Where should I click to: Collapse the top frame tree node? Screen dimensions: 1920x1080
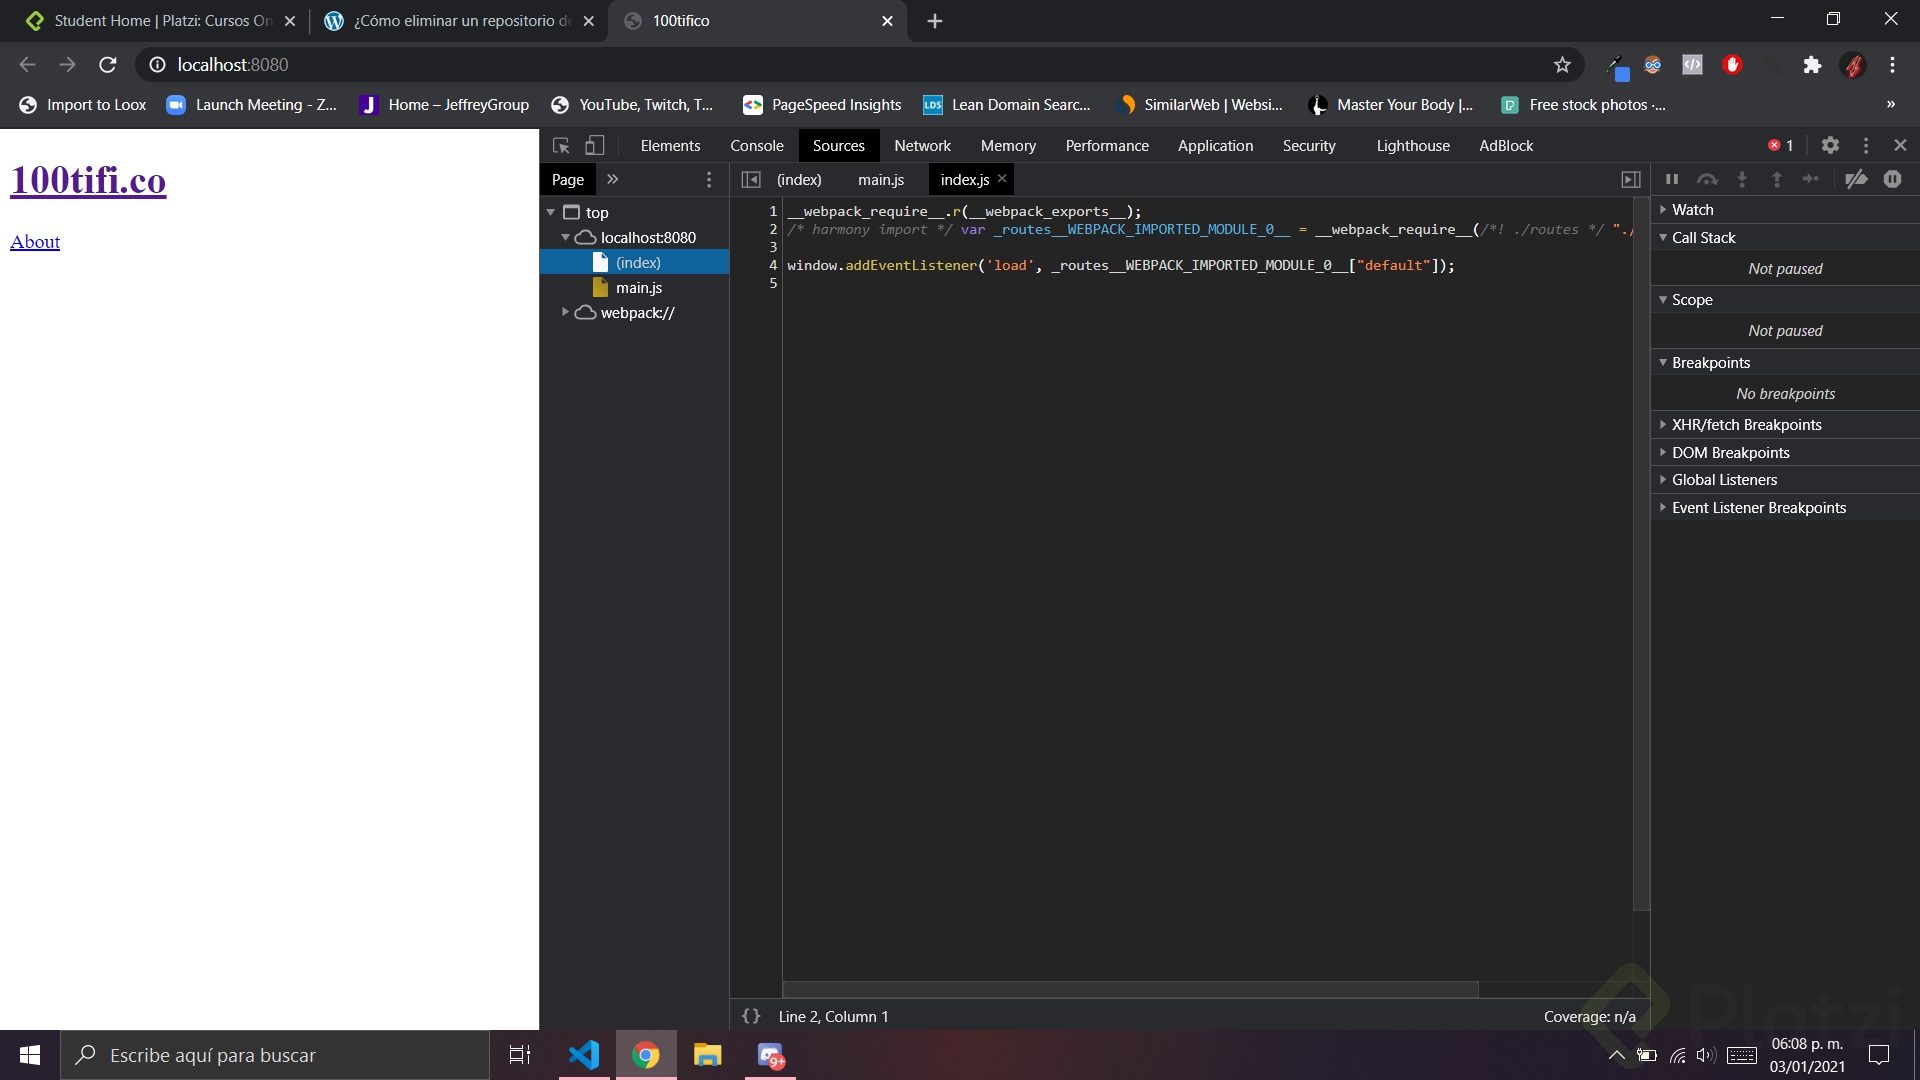tap(551, 213)
